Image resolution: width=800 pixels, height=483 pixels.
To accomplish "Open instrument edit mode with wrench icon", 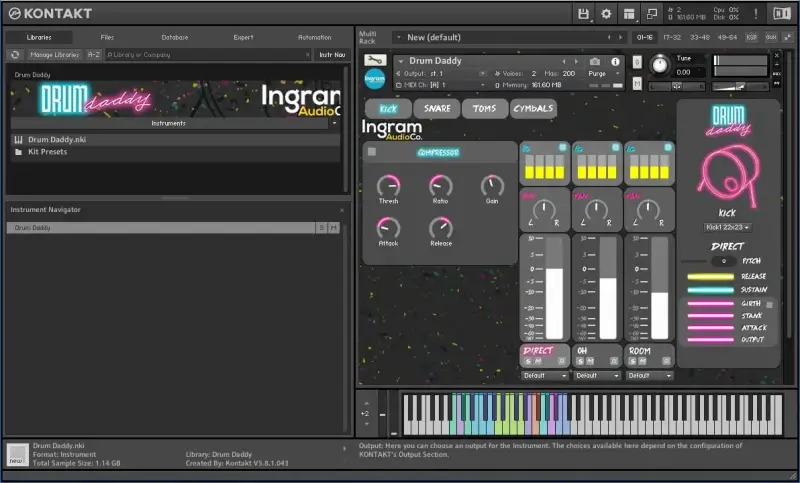I will point(375,60).
